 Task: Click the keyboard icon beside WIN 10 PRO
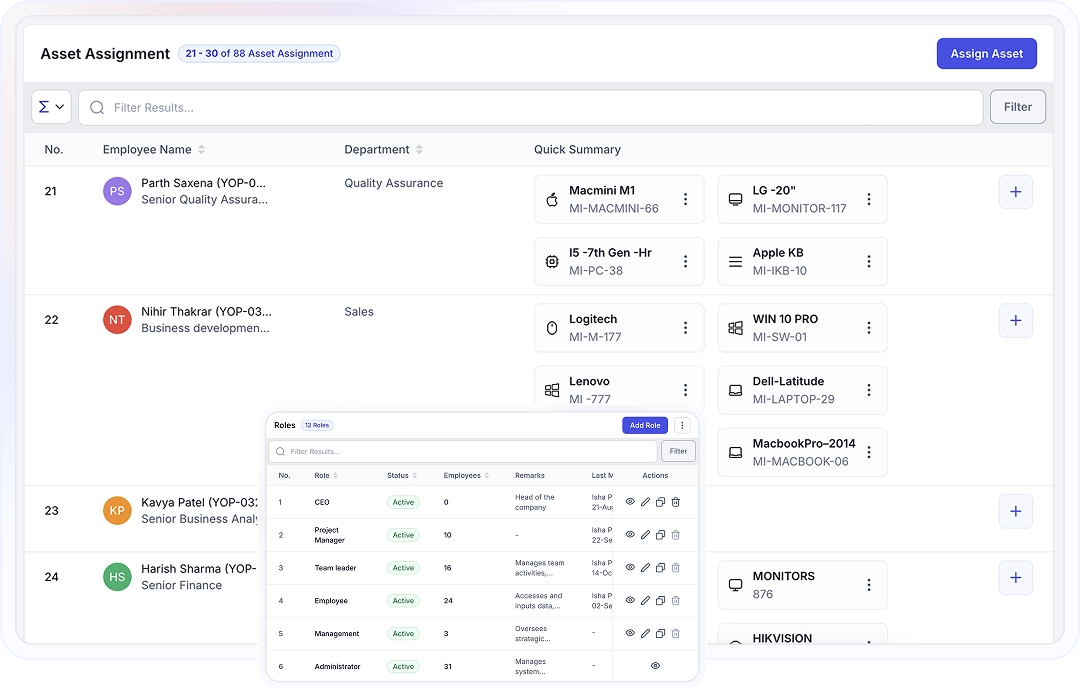735,327
